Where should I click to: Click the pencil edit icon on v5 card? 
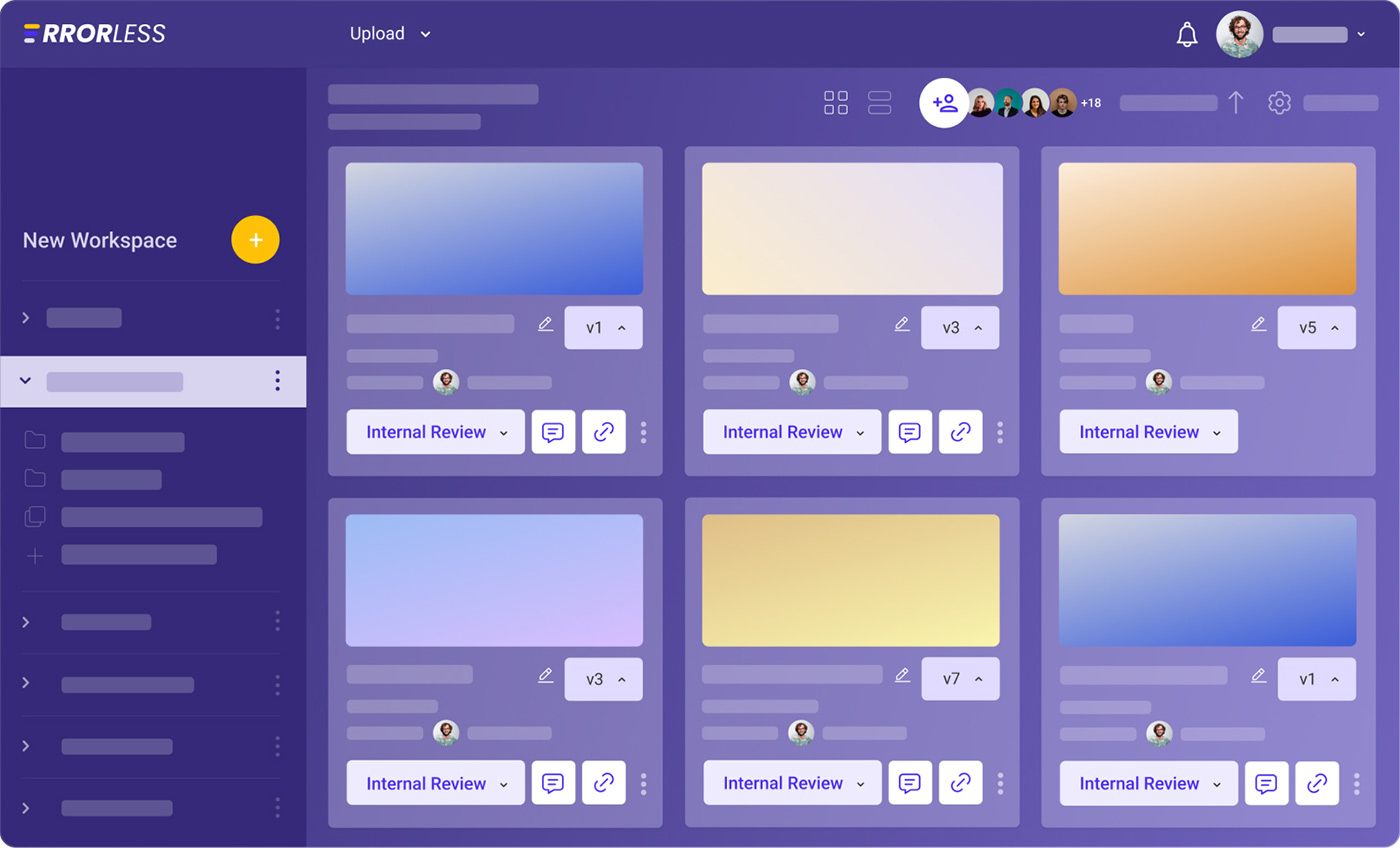[x=1258, y=324]
